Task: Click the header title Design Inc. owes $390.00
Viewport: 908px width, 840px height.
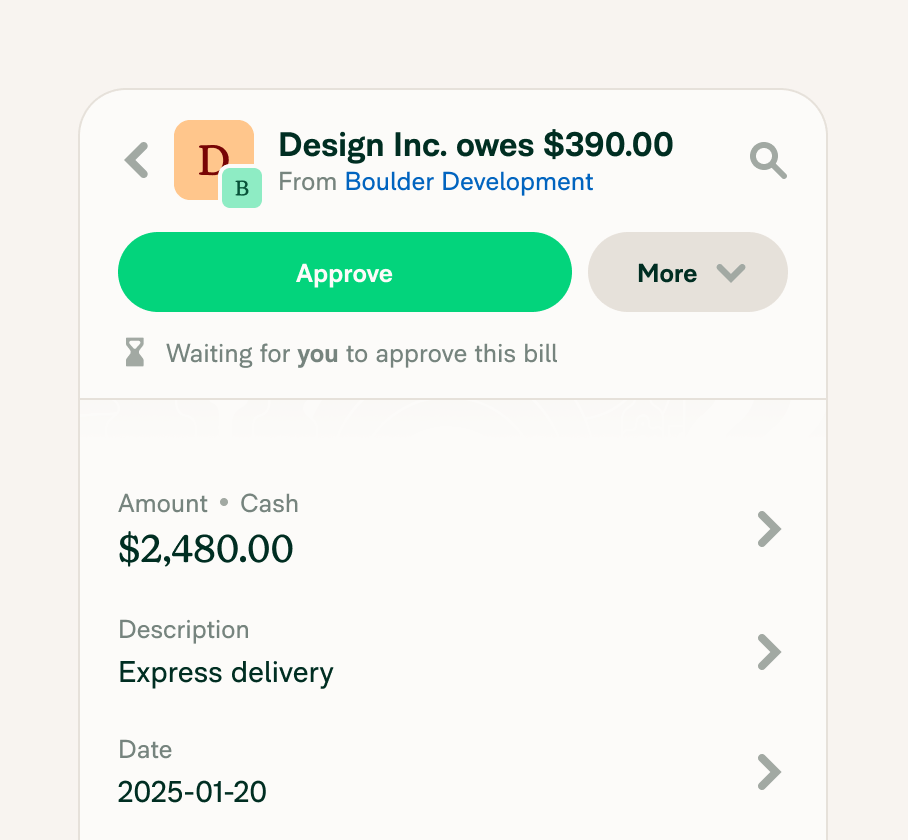Action: point(475,145)
